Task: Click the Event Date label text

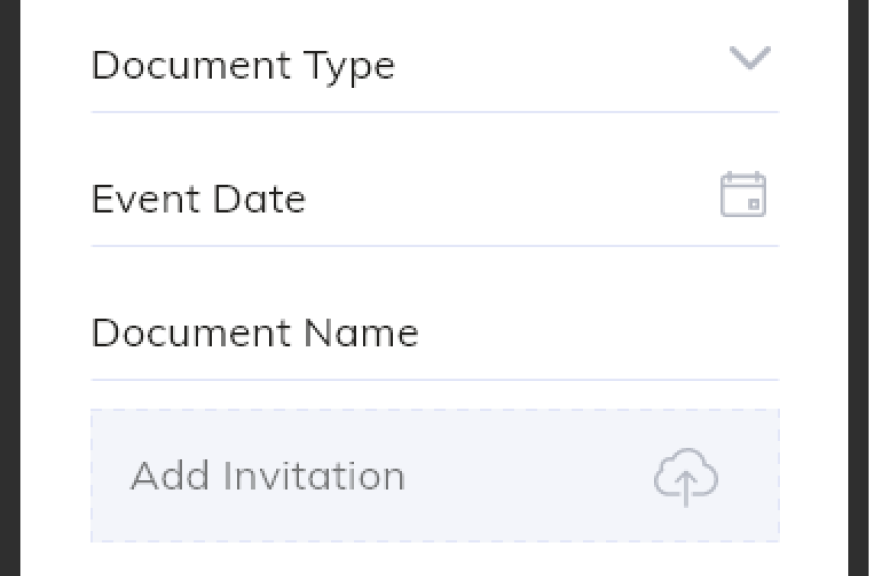Action: coord(198,199)
